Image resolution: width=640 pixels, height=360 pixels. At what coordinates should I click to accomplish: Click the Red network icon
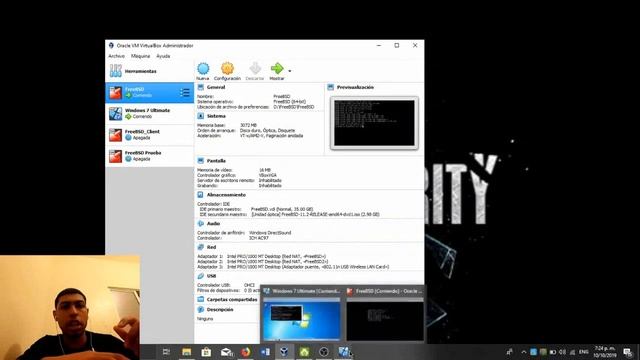tap(200, 247)
